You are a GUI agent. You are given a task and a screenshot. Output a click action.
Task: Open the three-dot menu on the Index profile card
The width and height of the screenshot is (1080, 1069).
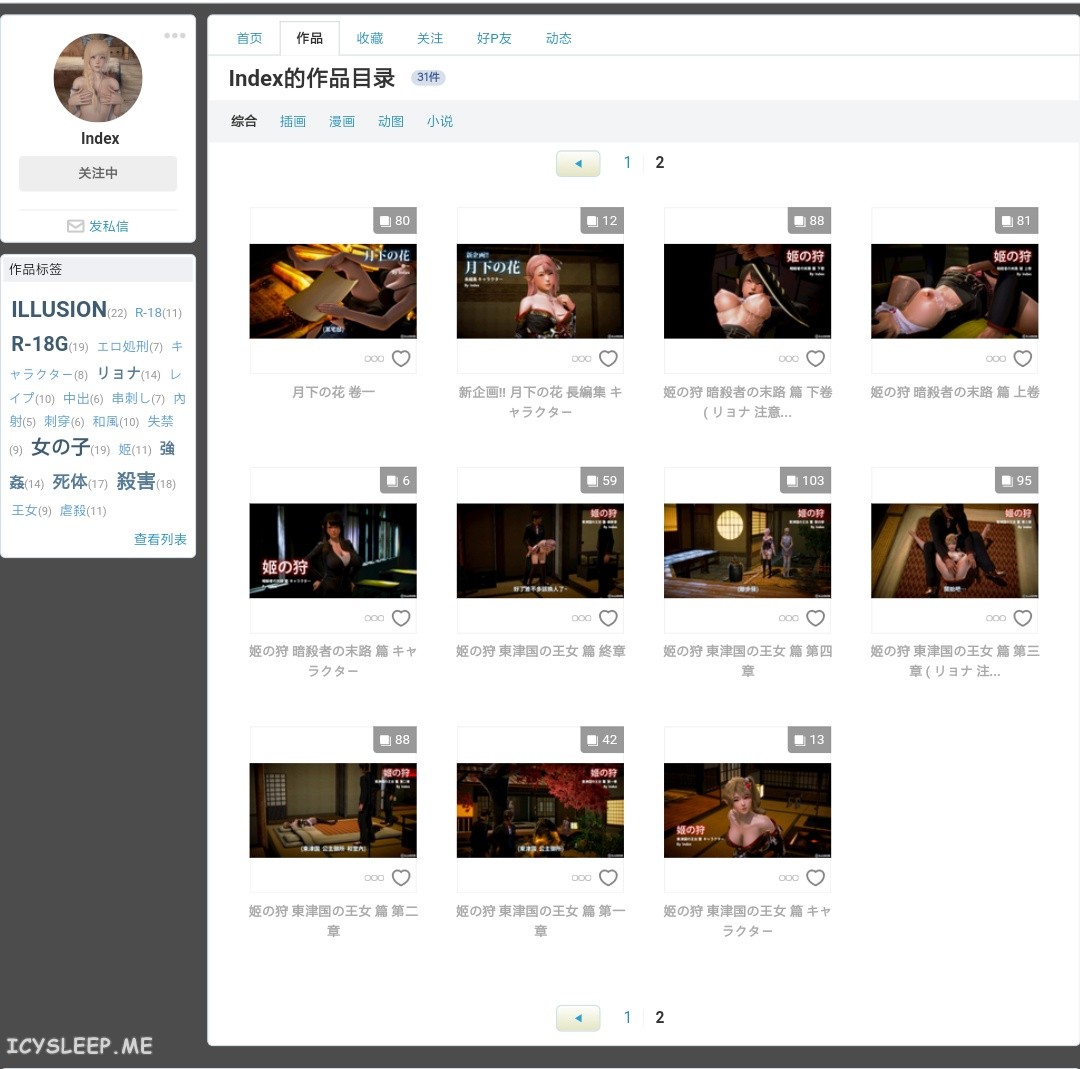click(175, 35)
